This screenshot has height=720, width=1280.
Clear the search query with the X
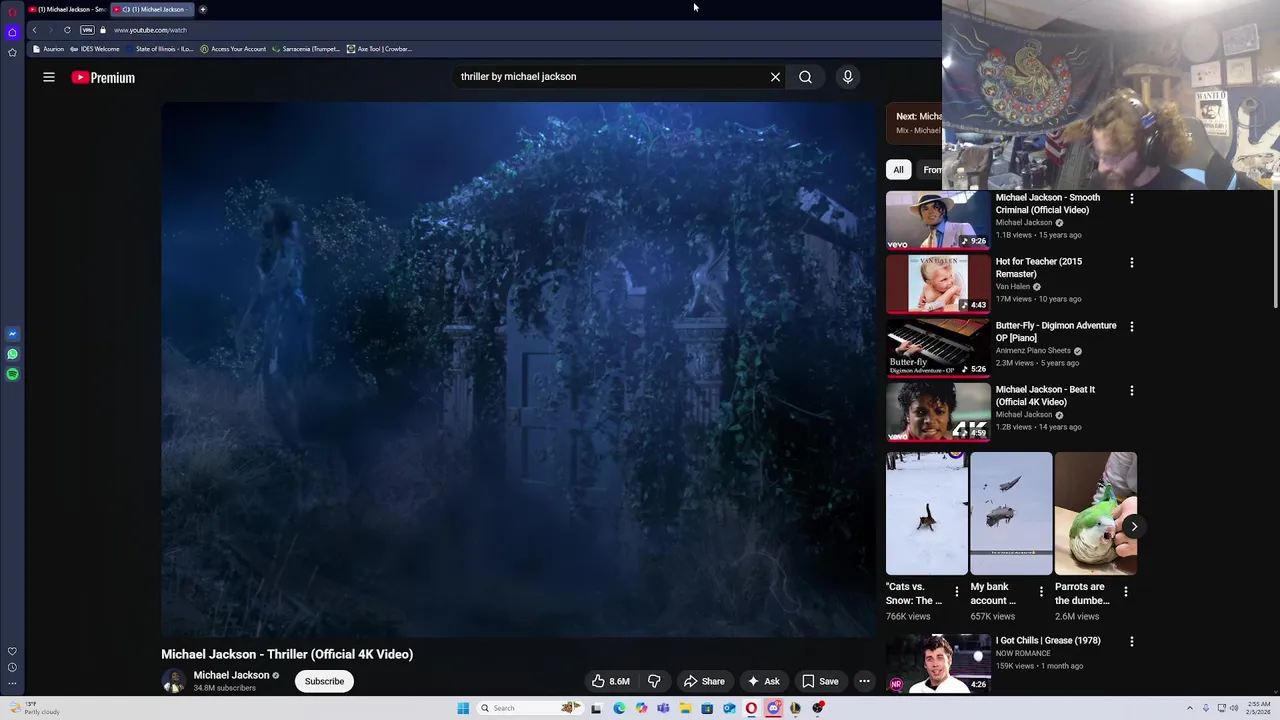(775, 77)
